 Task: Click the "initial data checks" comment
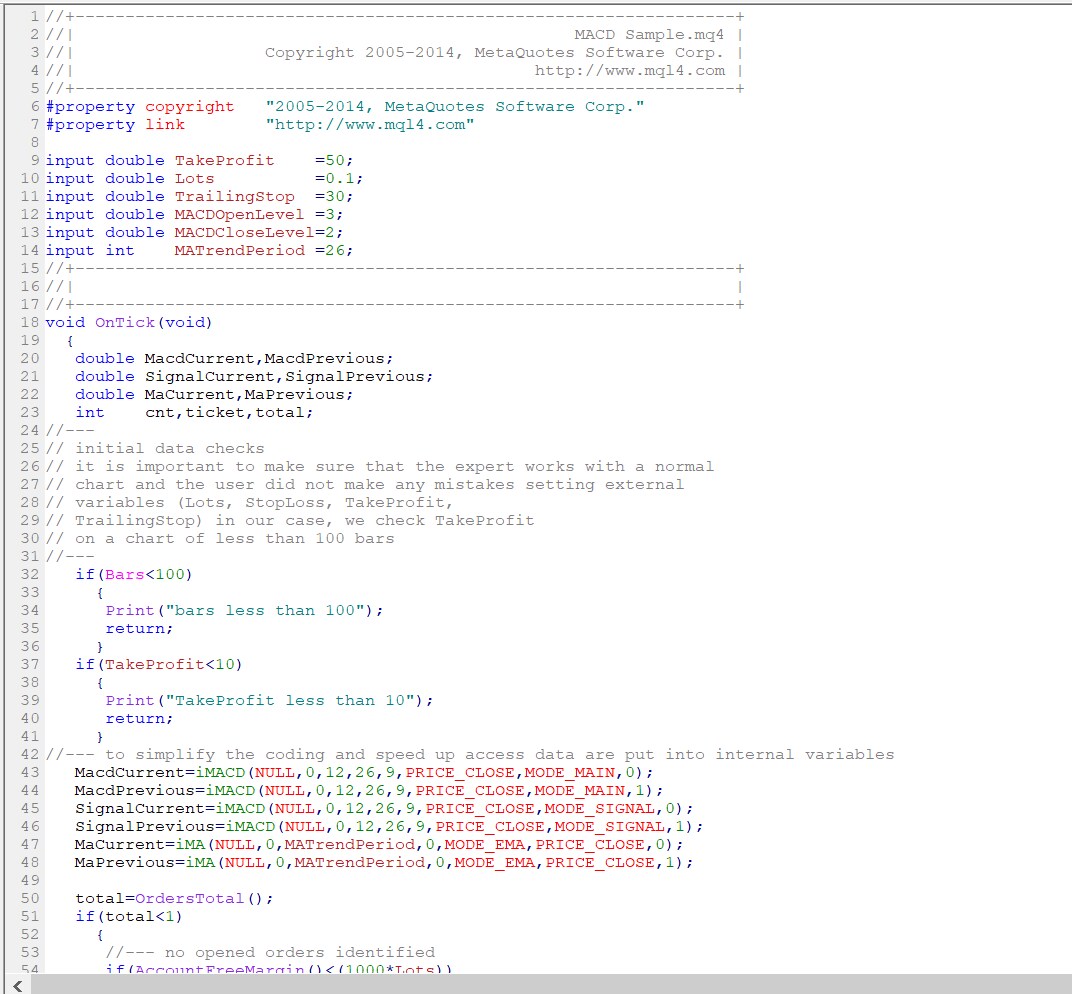(170, 448)
